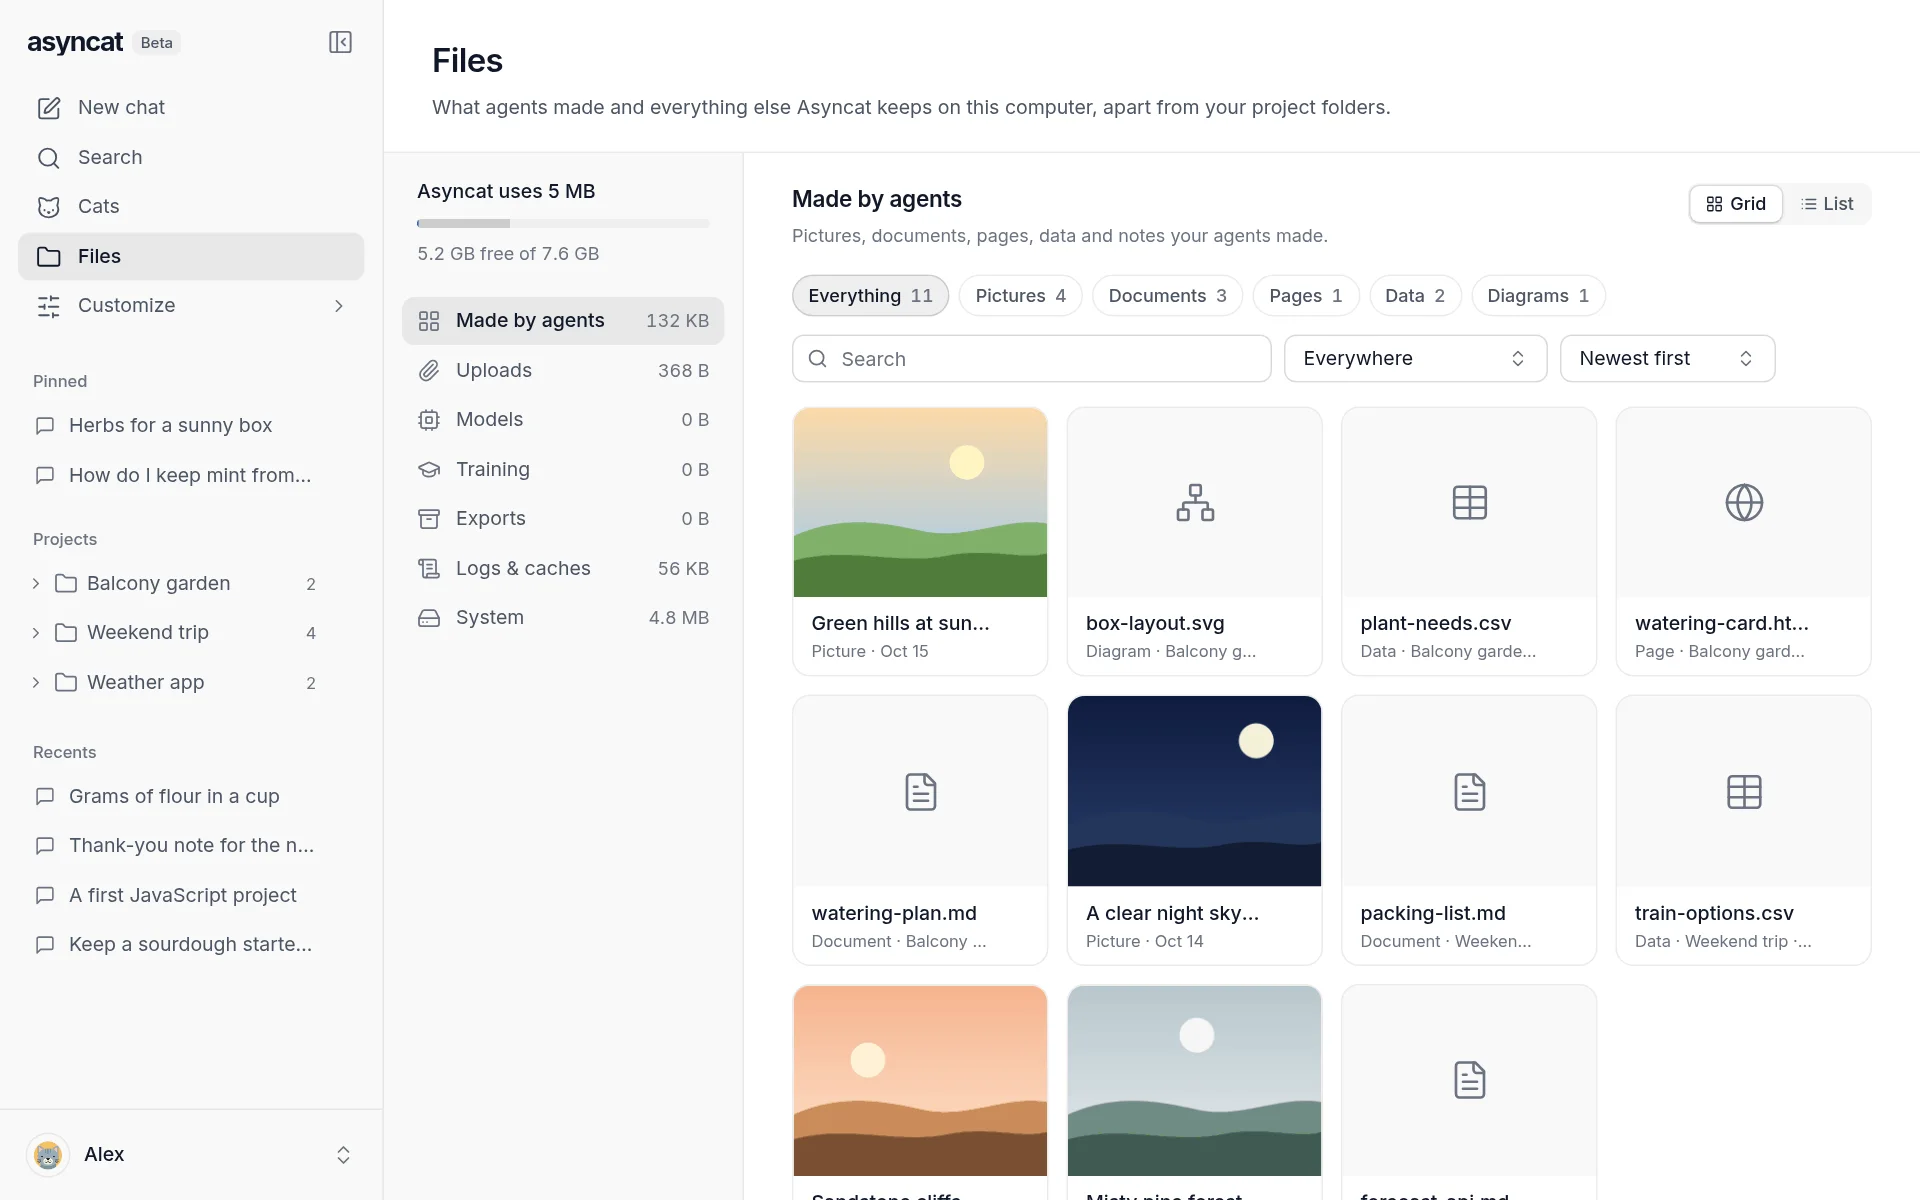Screen dimensions: 1920x1200
Task: Open recent chat Grams of flour in a cup
Action: pyautogui.click(x=191, y=797)
